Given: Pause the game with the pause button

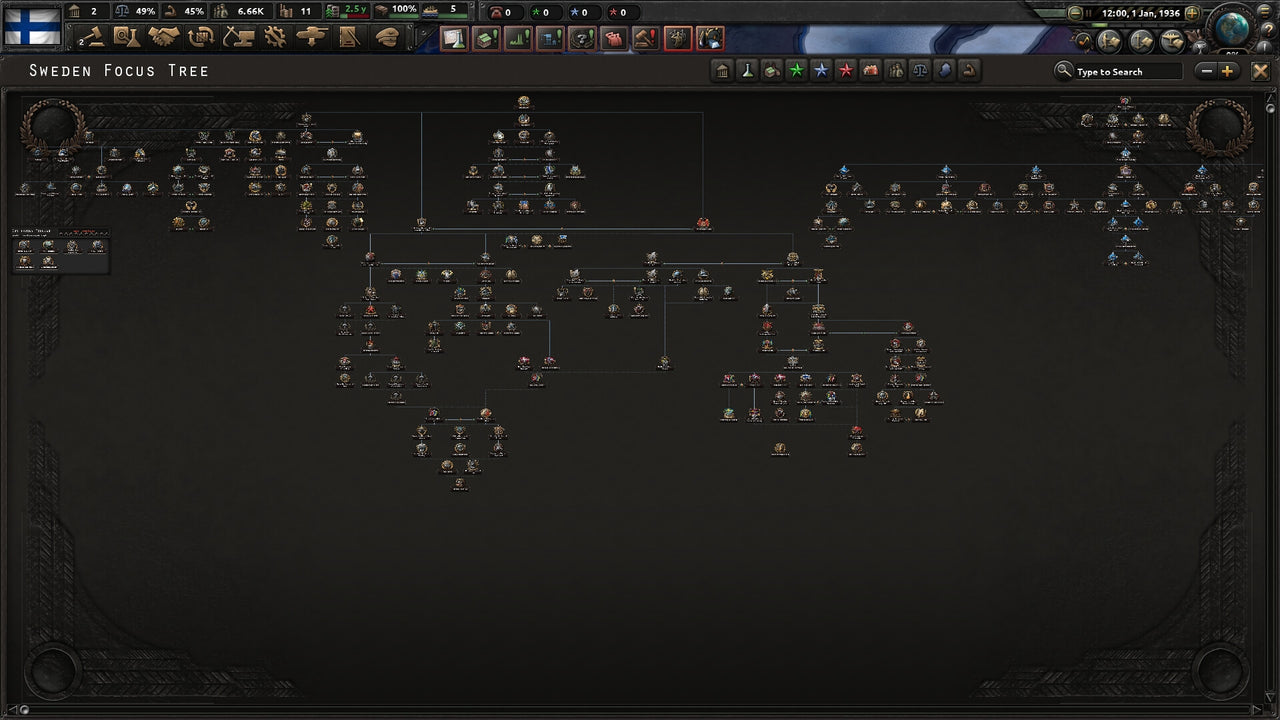Looking at the screenshot, I should click(x=1088, y=12).
